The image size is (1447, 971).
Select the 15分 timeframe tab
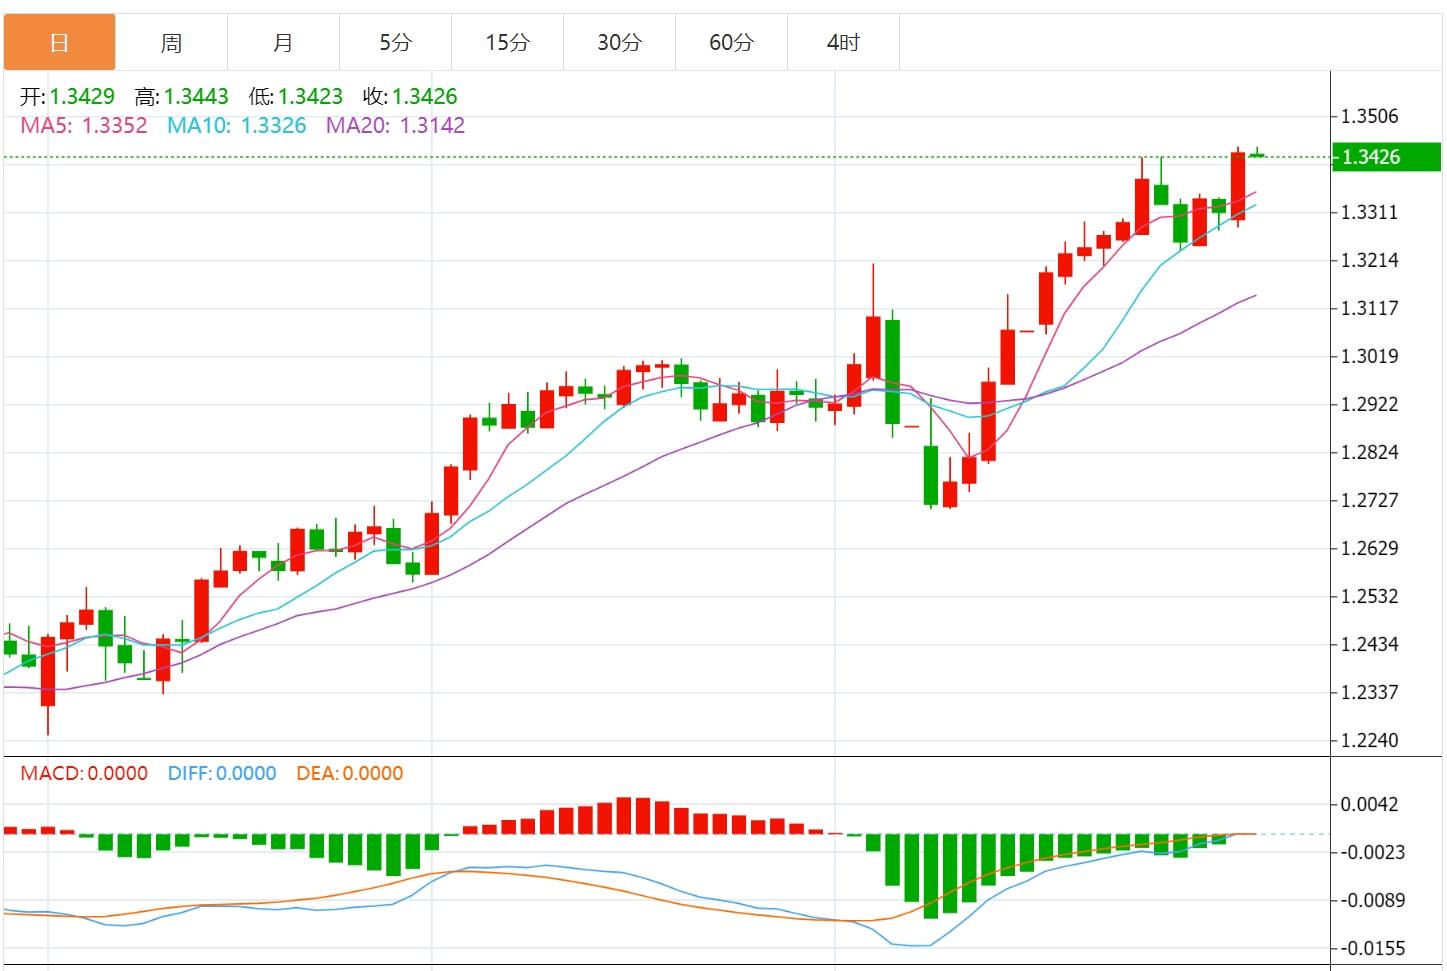point(507,42)
